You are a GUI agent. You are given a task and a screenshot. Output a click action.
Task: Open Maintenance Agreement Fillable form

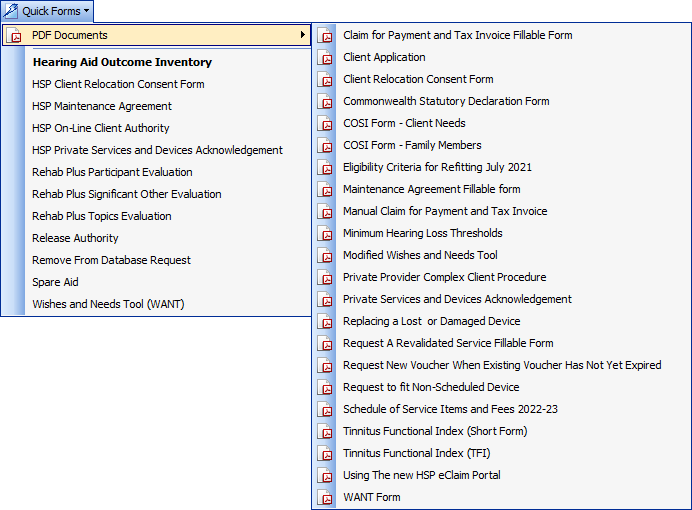point(432,190)
